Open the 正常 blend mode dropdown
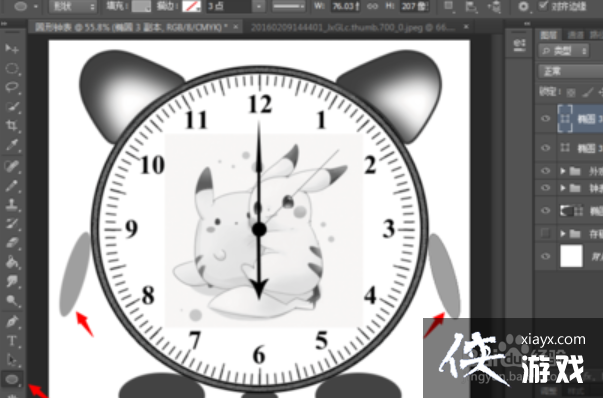Viewport: 603px width, 398px height. pos(570,71)
